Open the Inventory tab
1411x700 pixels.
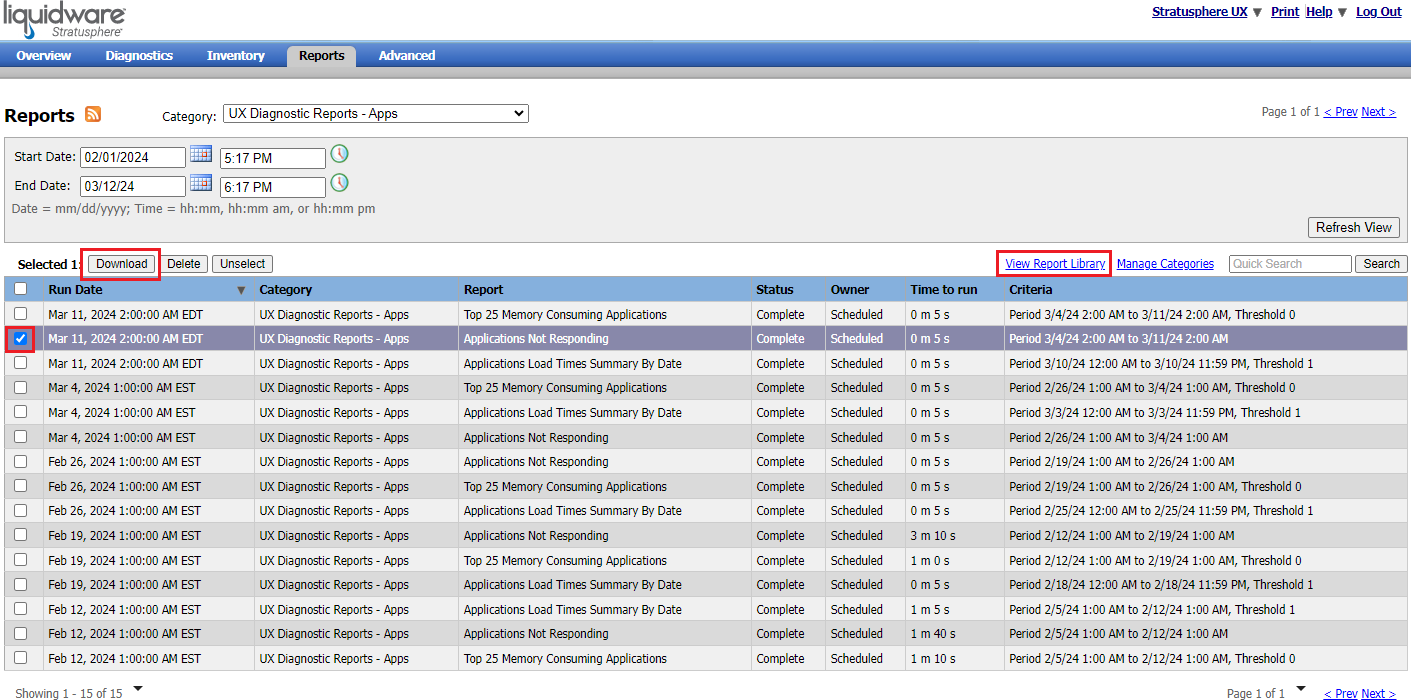click(236, 56)
